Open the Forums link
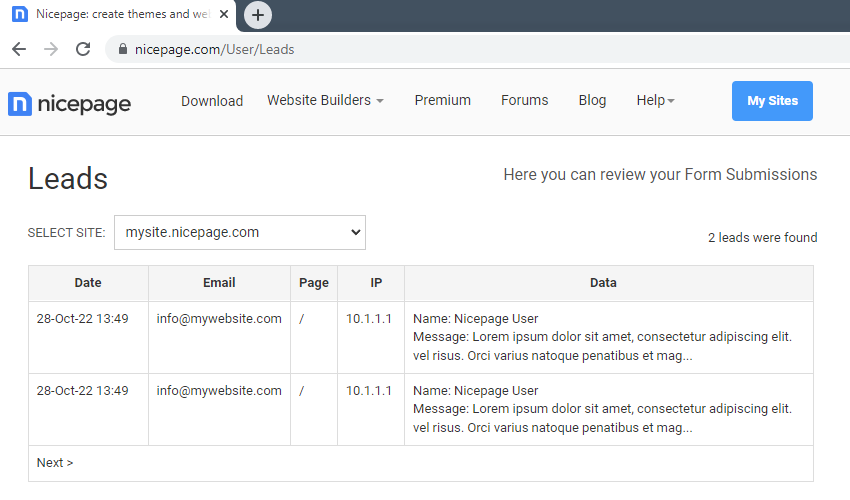This screenshot has width=850, height=500. point(525,100)
